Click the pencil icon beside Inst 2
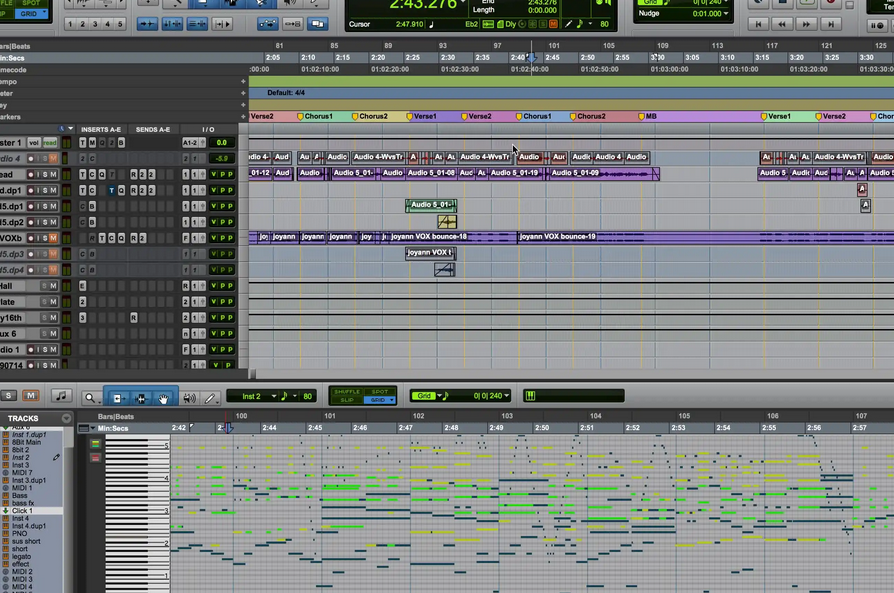The height and width of the screenshot is (593, 894). 56,457
